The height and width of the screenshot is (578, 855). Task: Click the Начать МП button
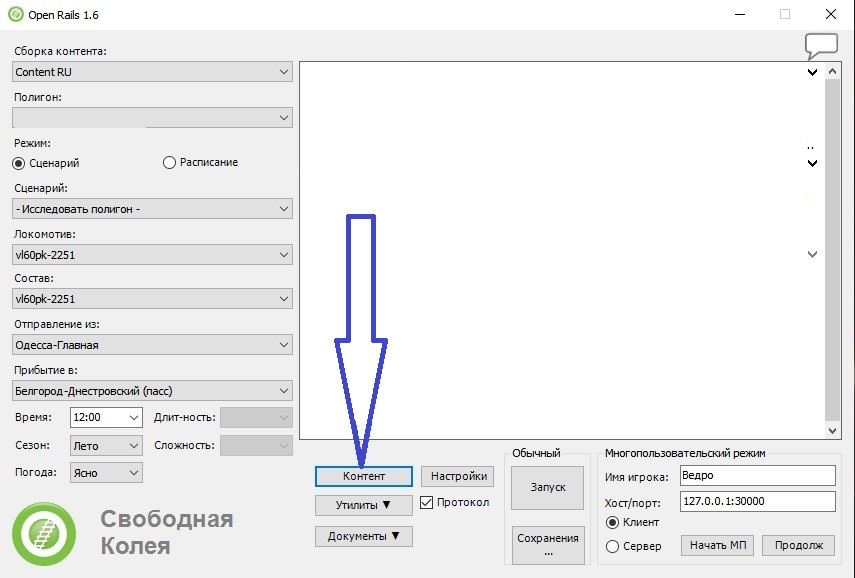[x=717, y=545]
